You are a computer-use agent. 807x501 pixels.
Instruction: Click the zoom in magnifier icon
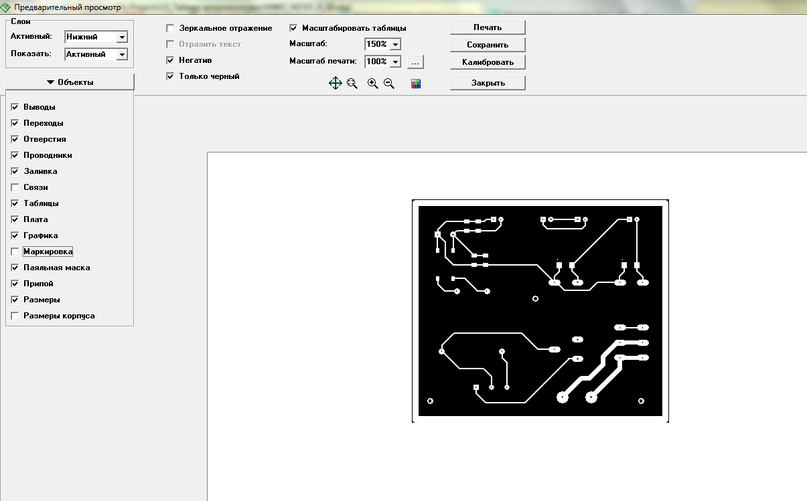(373, 83)
